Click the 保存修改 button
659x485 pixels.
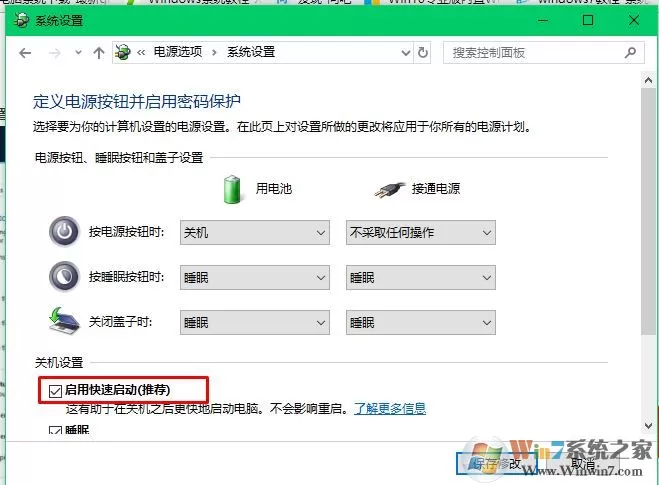(x=497, y=464)
